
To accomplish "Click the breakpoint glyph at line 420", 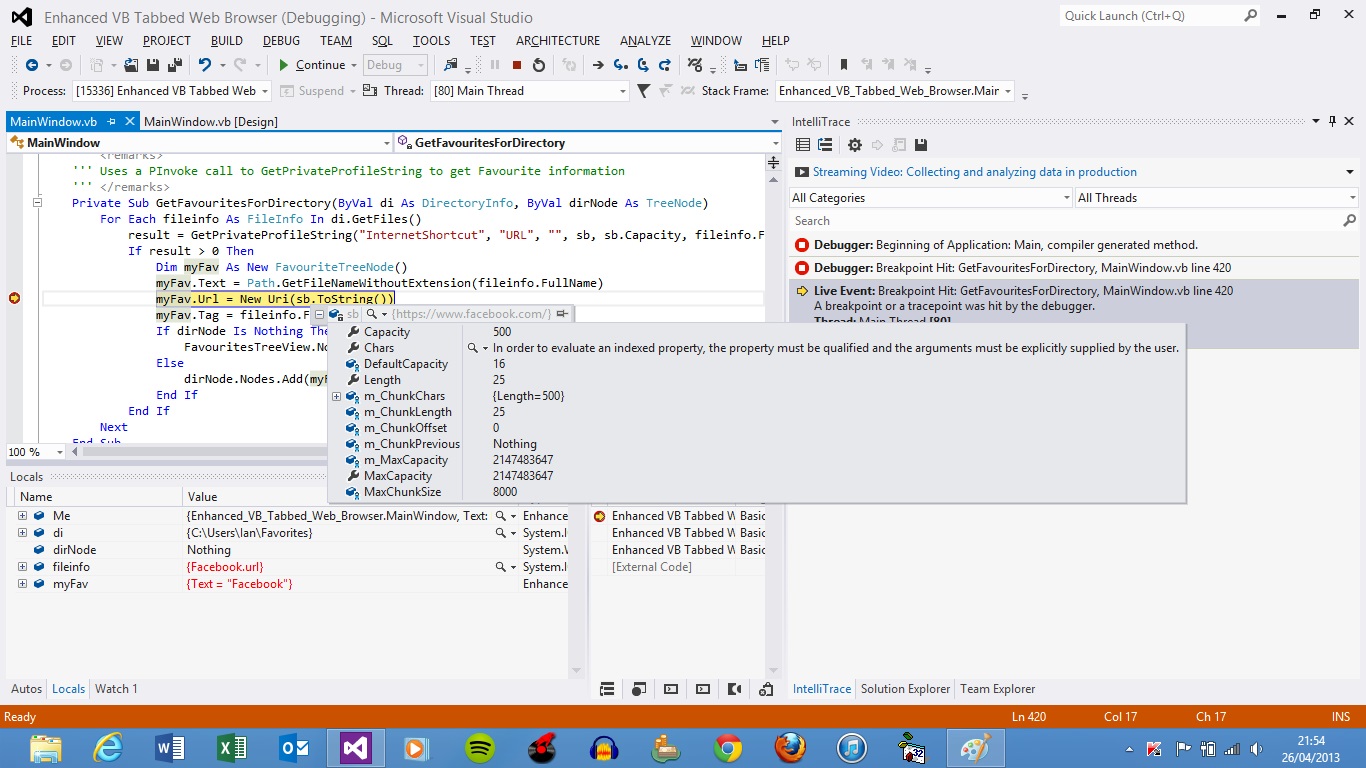I will (x=14, y=298).
